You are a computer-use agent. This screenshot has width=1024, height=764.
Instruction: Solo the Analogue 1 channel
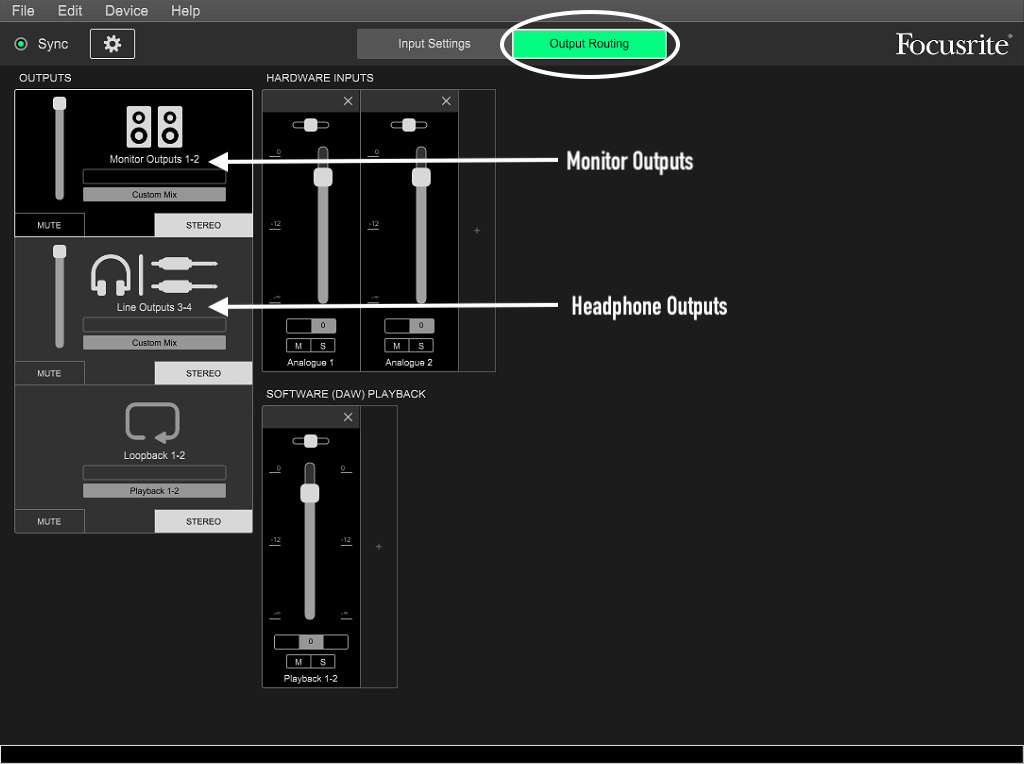tap(322, 346)
